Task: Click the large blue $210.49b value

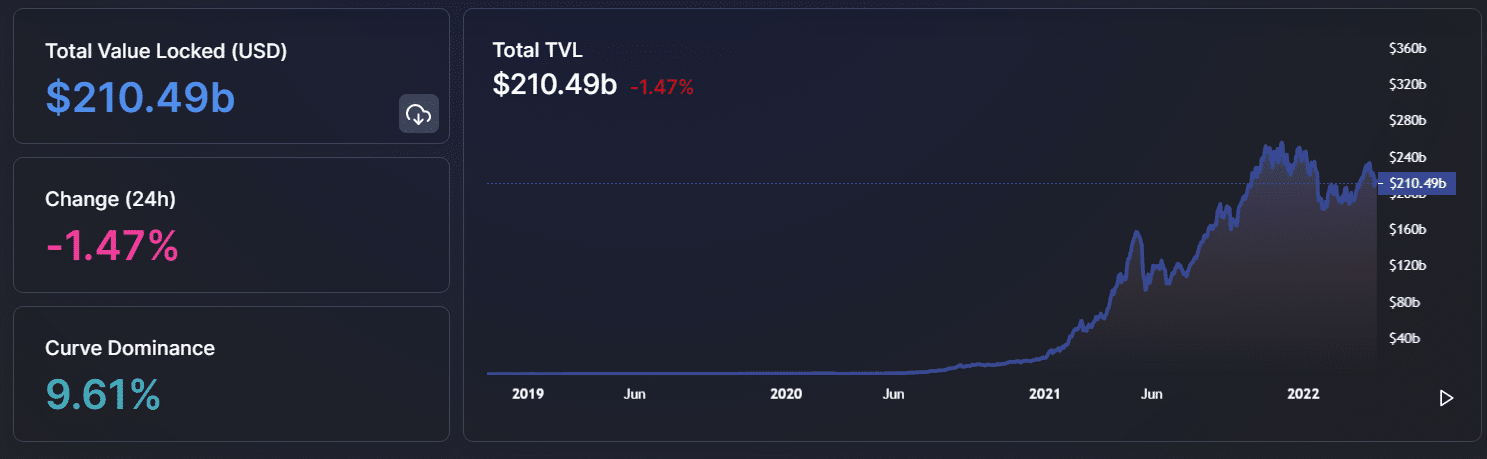Action: (x=140, y=97)
